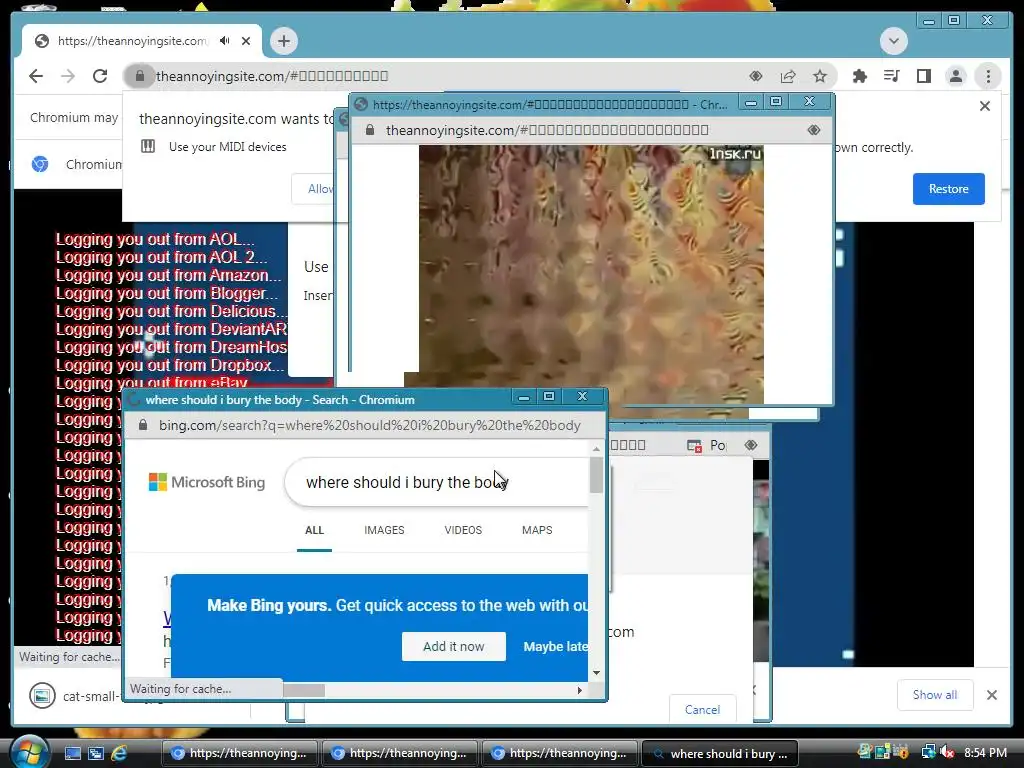The image size is (1024, 768).
Task: Launch Internet Explorer from quick launch
Action: pyautogui.click(x=119, y=754)
